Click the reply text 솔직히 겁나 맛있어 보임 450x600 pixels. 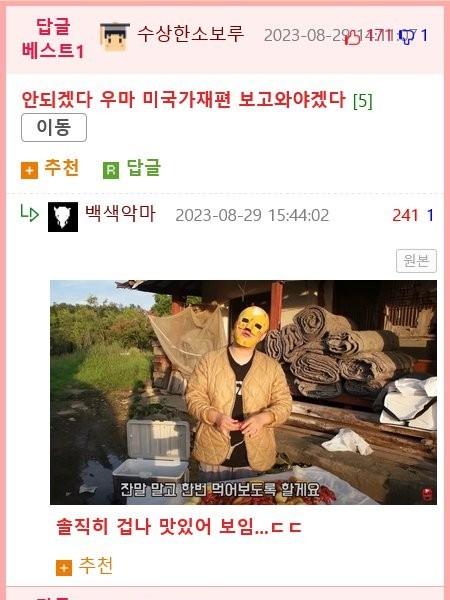[x=178, y=527]
